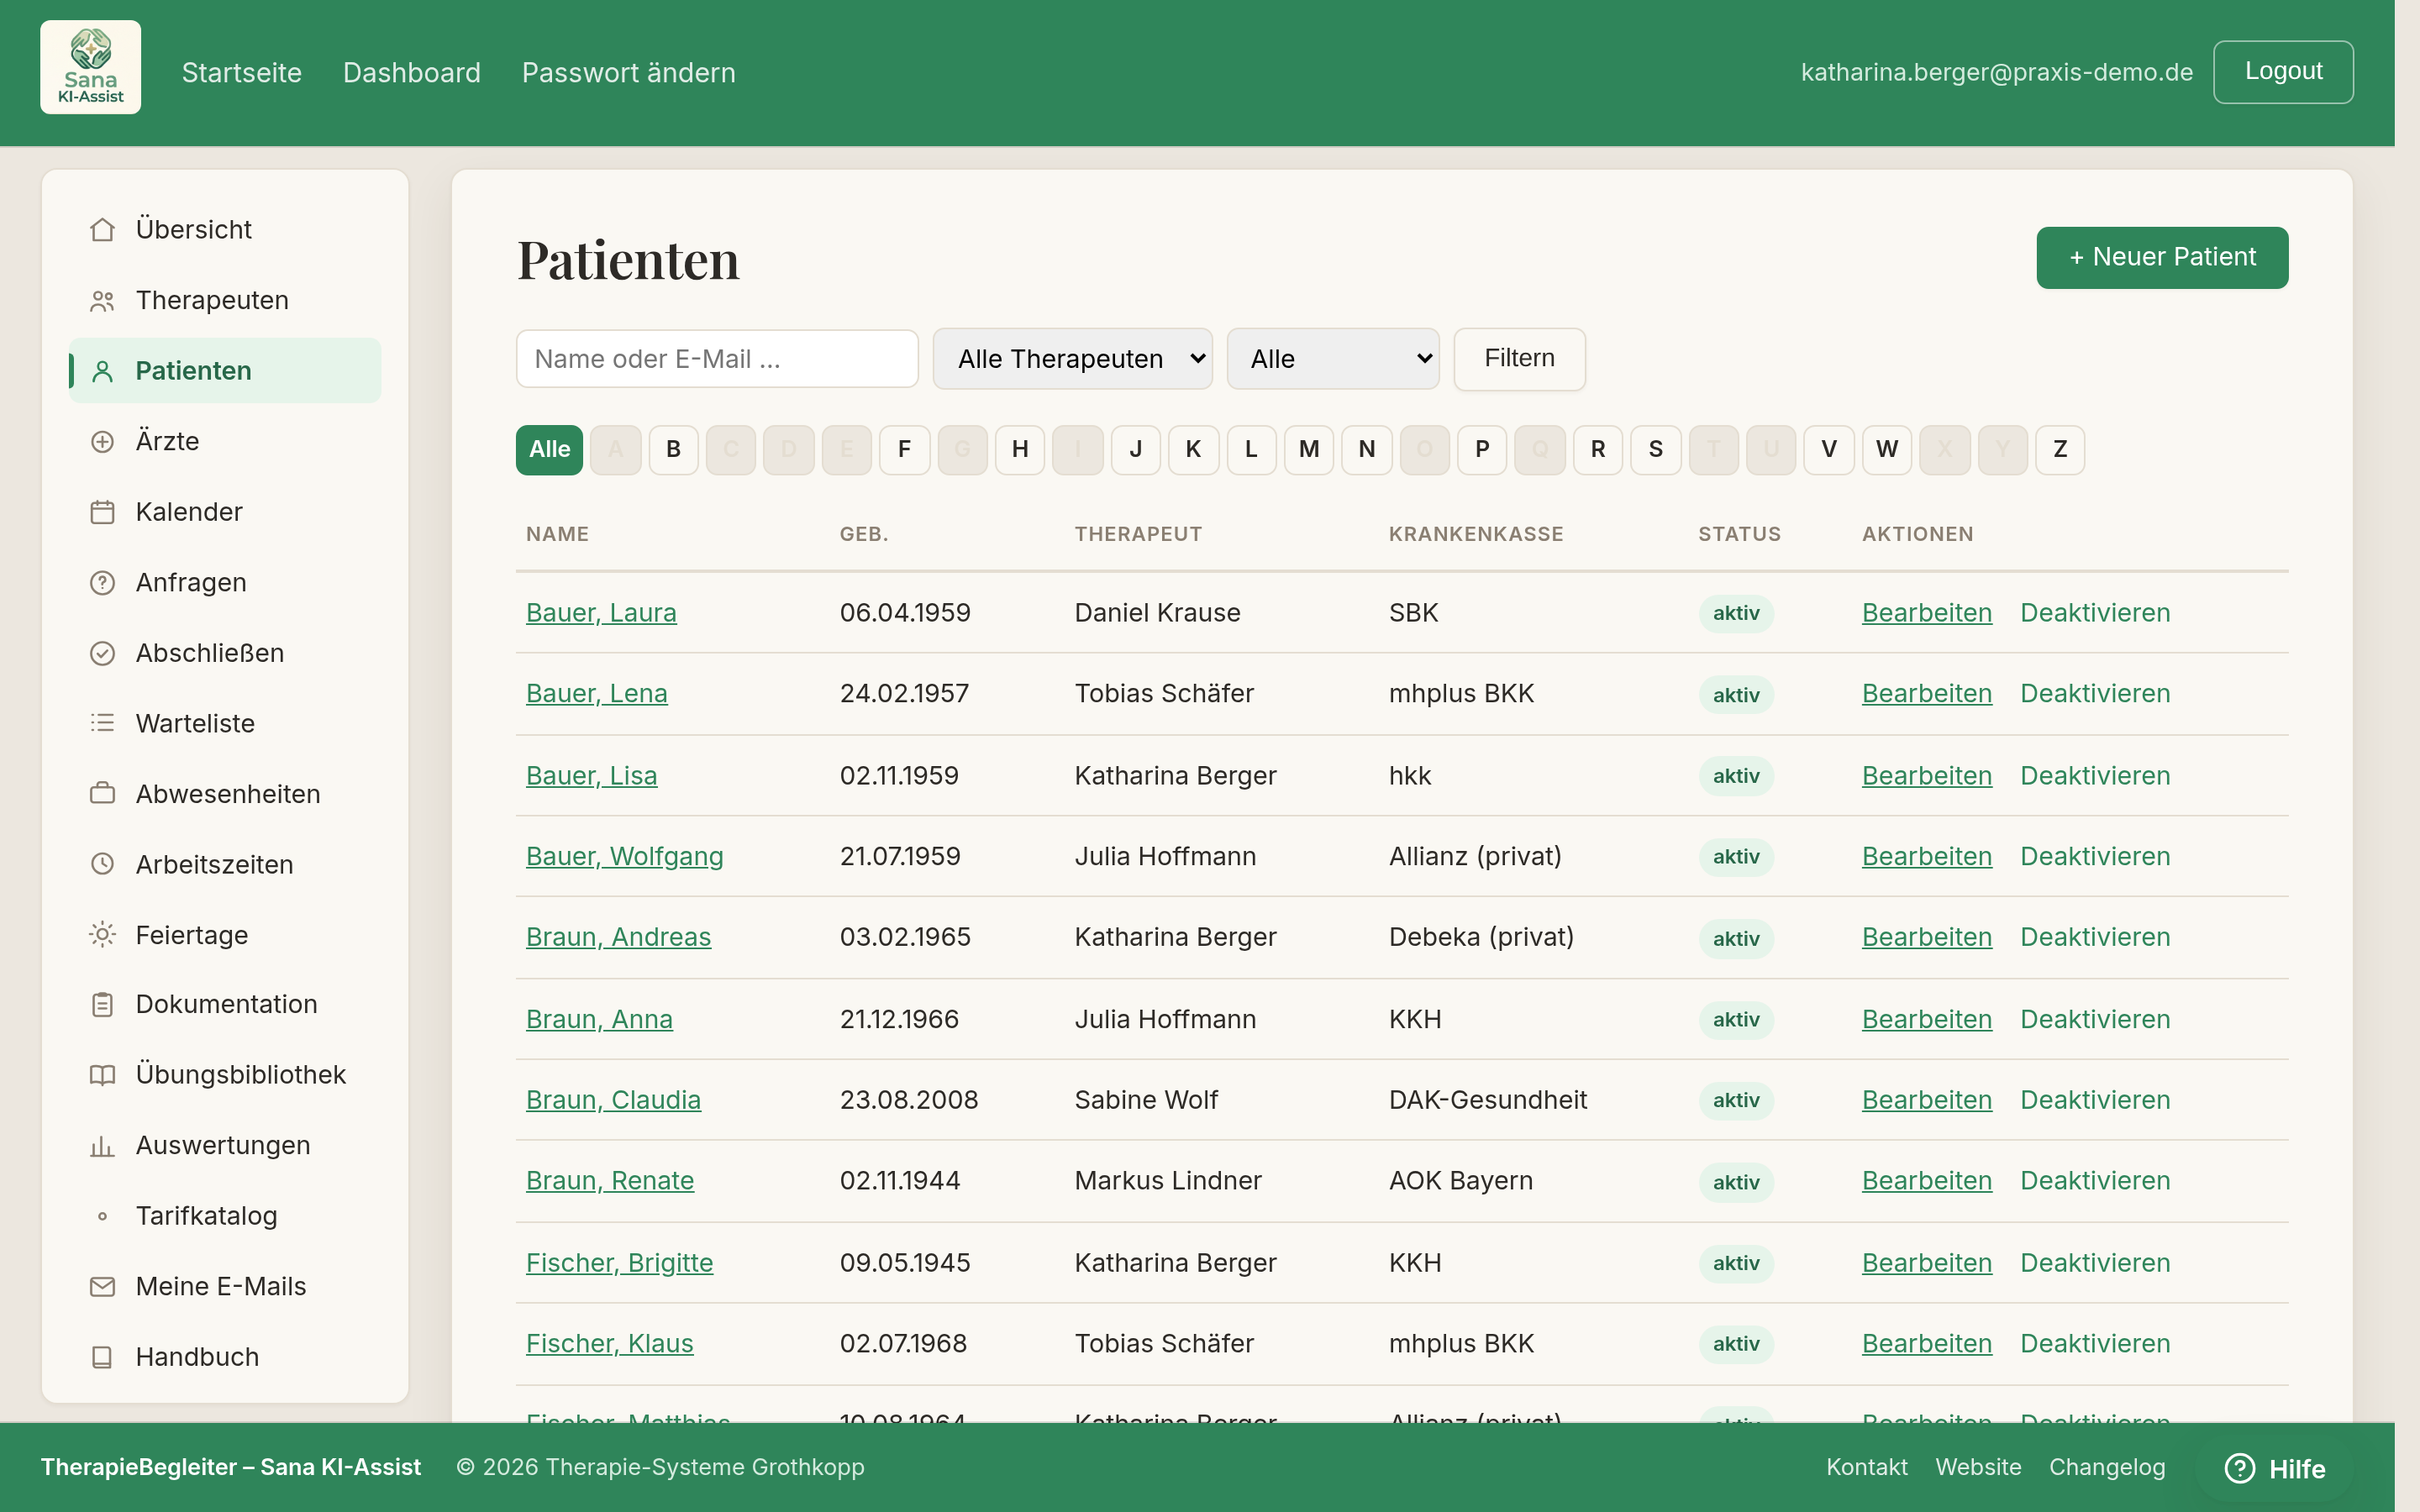
Task: Click Deaktivieren for Bauer, Lisa
Action: point(2095,776)
